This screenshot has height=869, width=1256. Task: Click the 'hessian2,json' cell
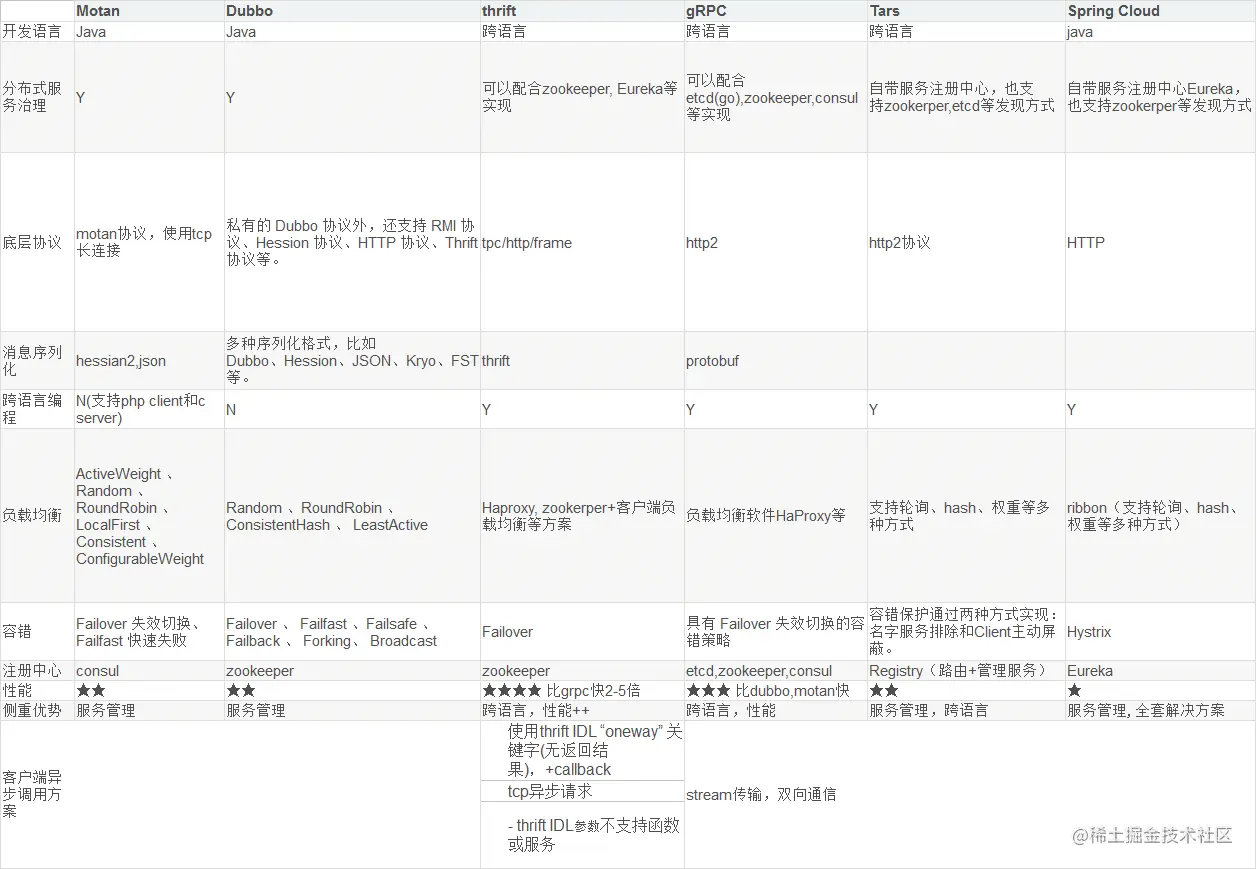point(121,360)
